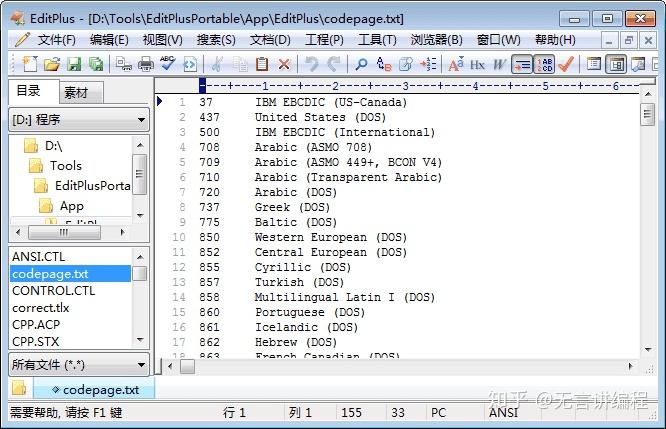The width and height of the screenshot is (666, 429).
Task: Click the View in Browser icon
Action: pos(189,64)
